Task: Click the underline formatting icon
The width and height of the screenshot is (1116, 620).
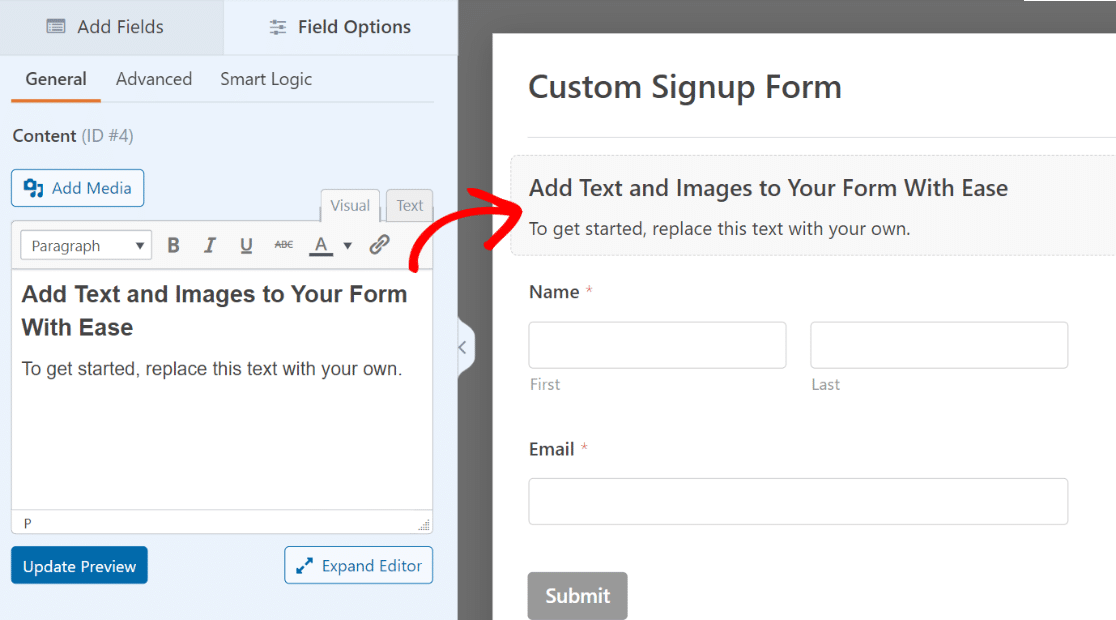Action: click(x=246, y=245)
